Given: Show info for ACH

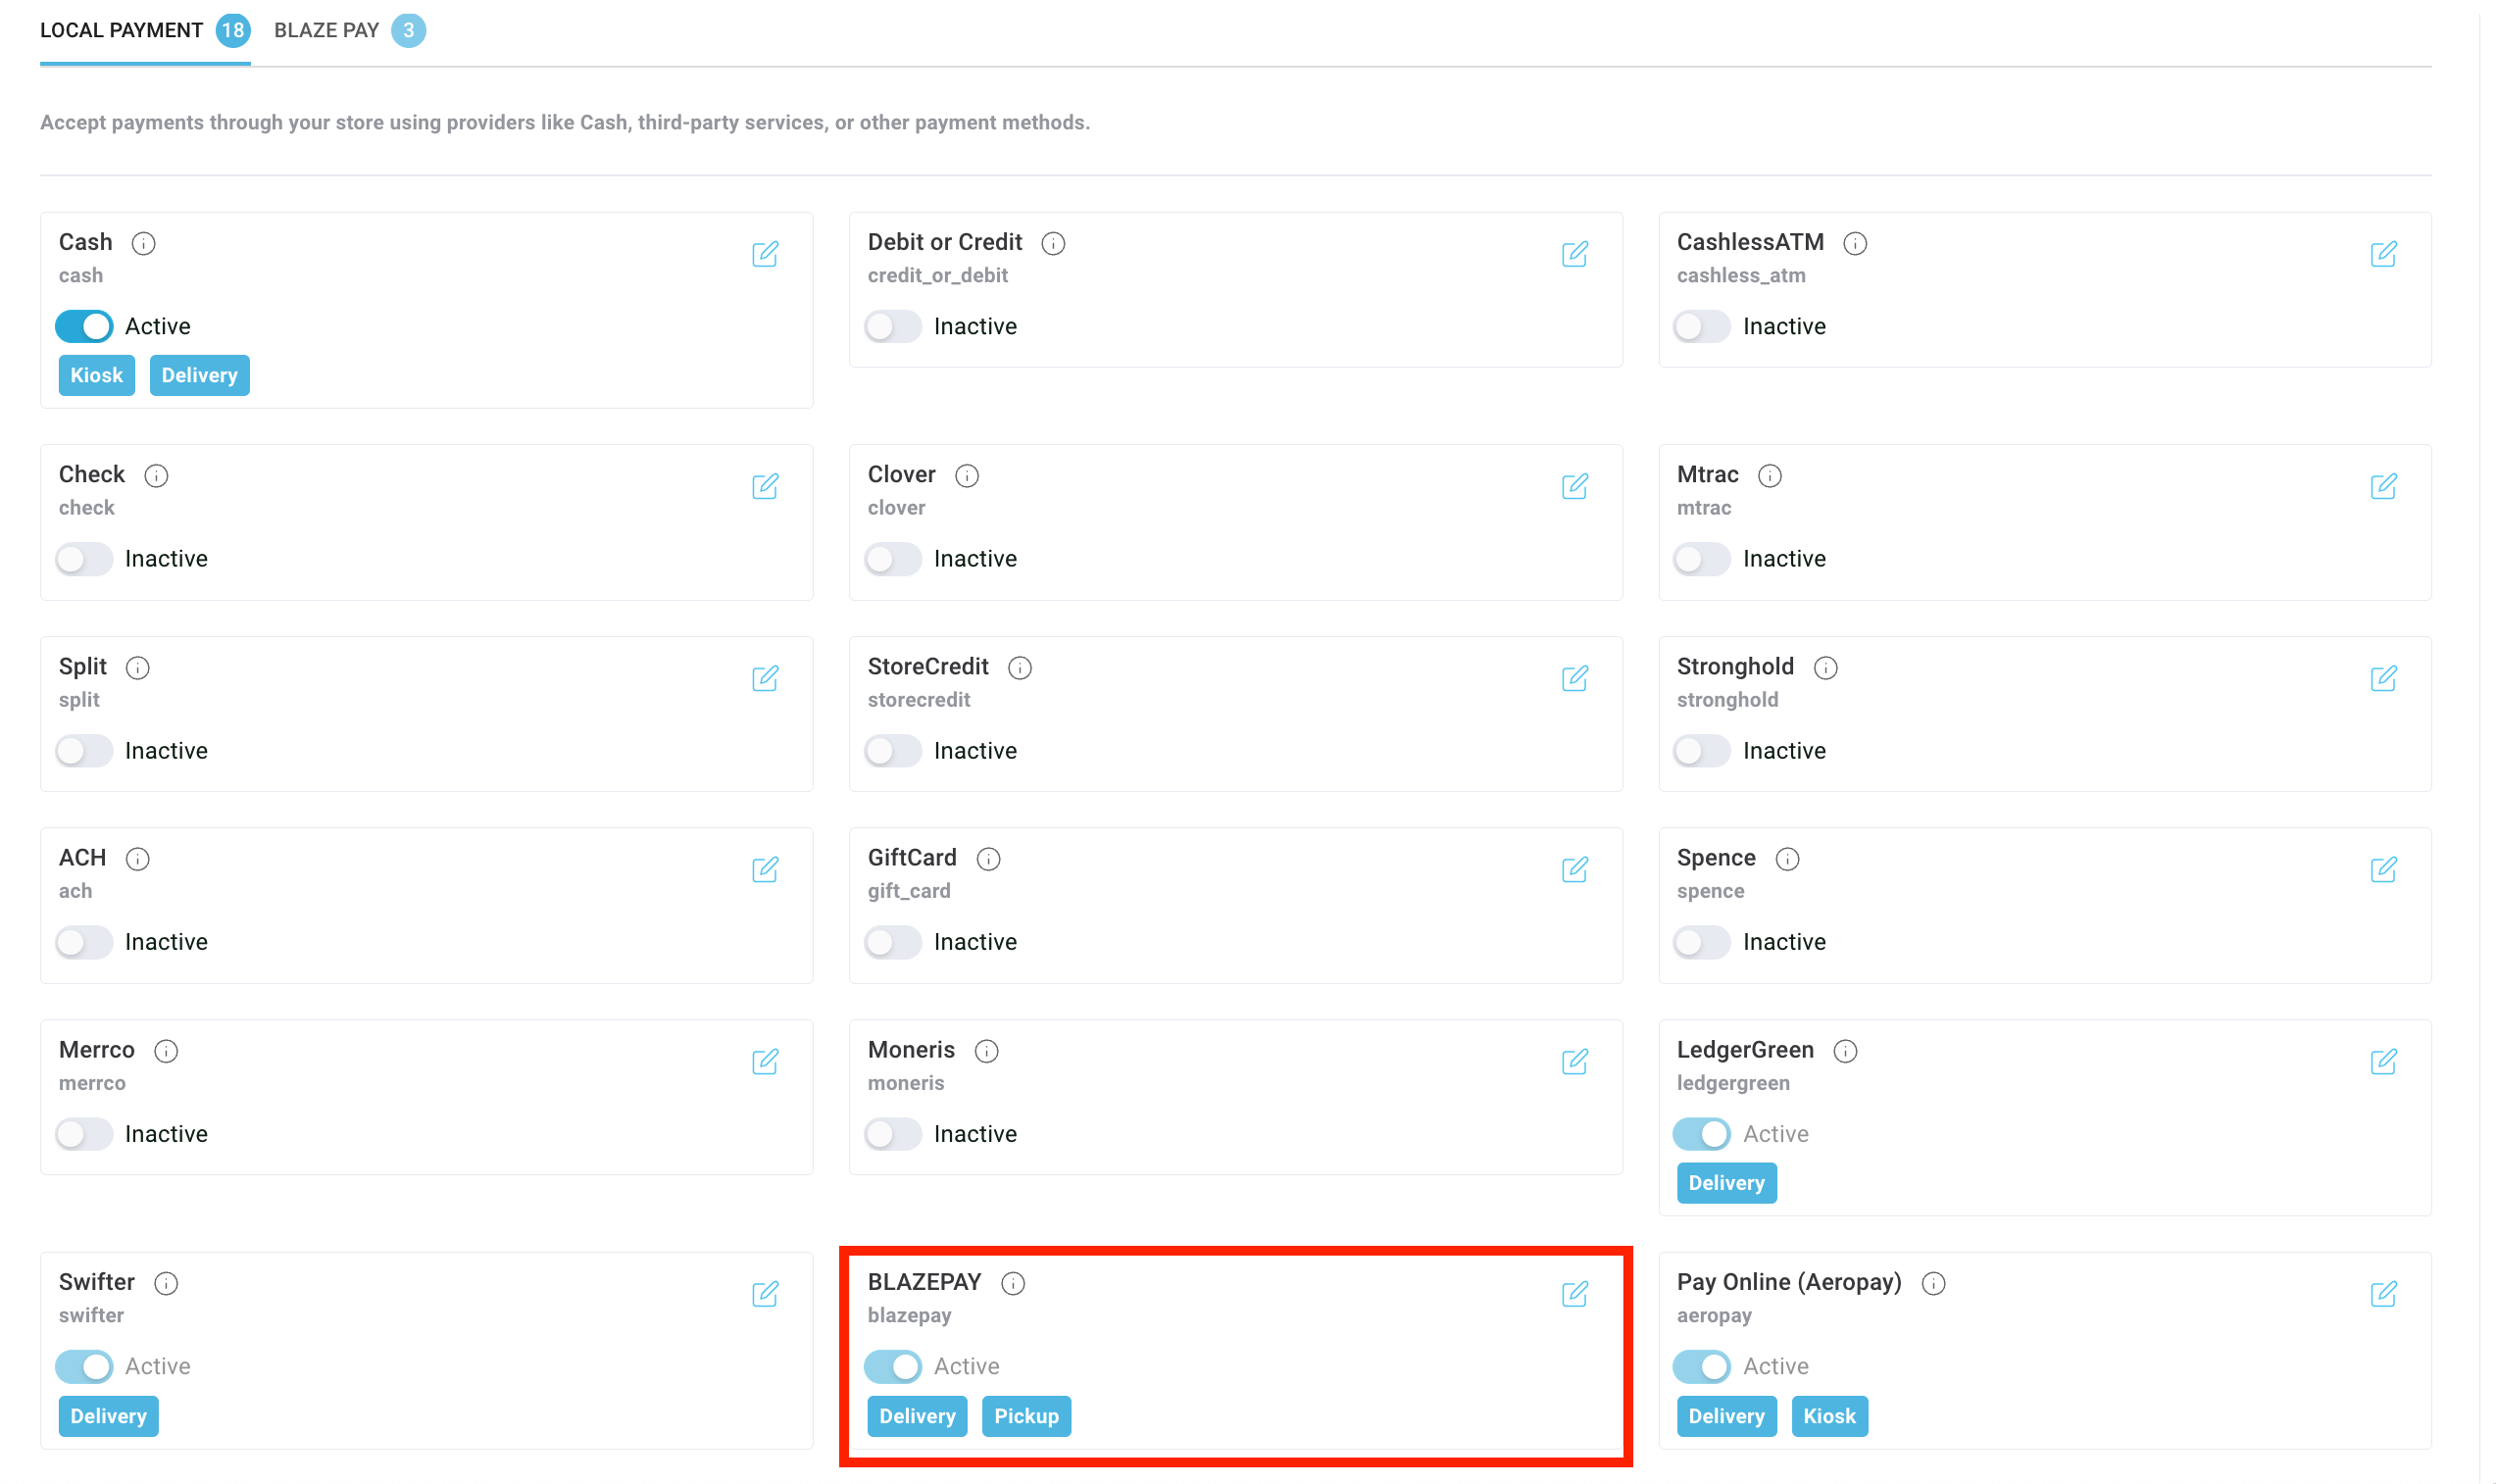Looking at the screenshot, I should tap(138, 858).
